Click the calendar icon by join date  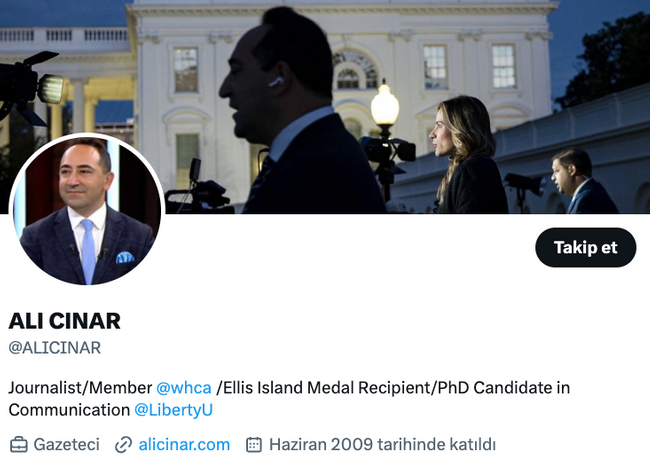(x=254, y=444)
